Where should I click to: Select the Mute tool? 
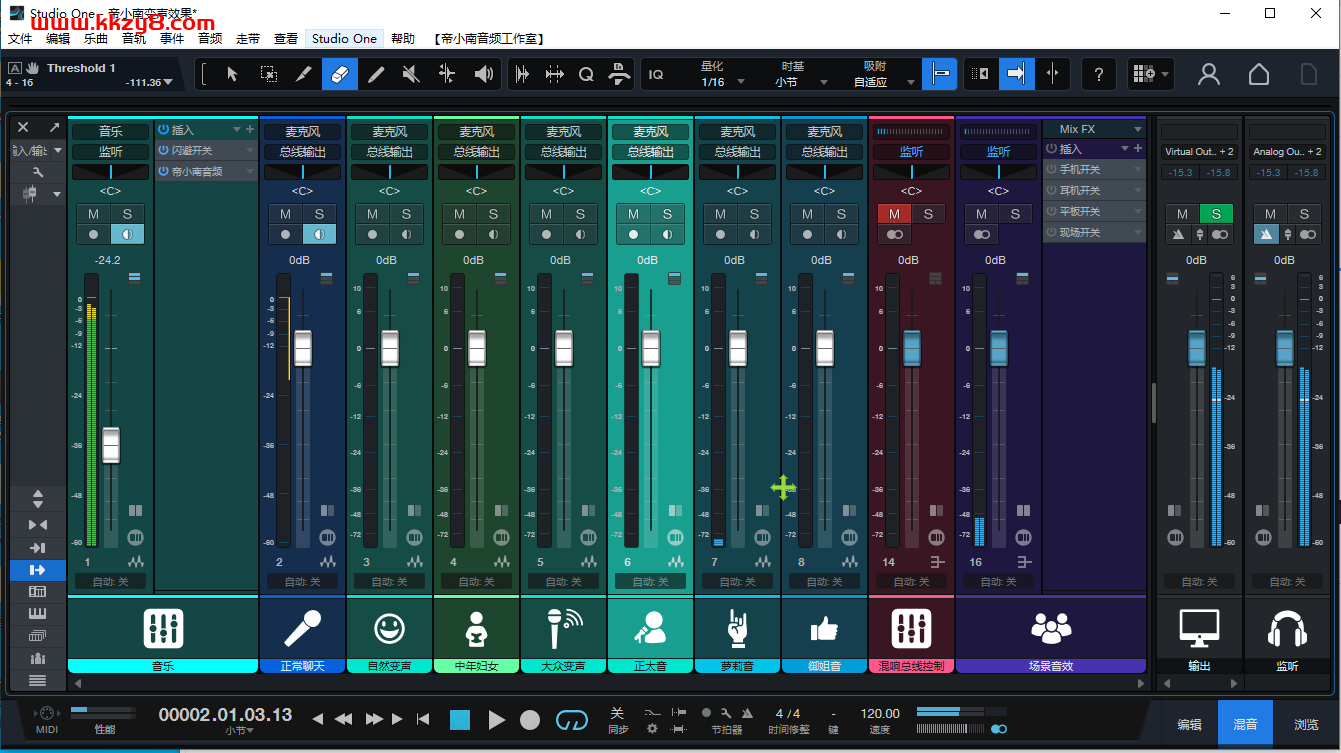pos(411,74)
